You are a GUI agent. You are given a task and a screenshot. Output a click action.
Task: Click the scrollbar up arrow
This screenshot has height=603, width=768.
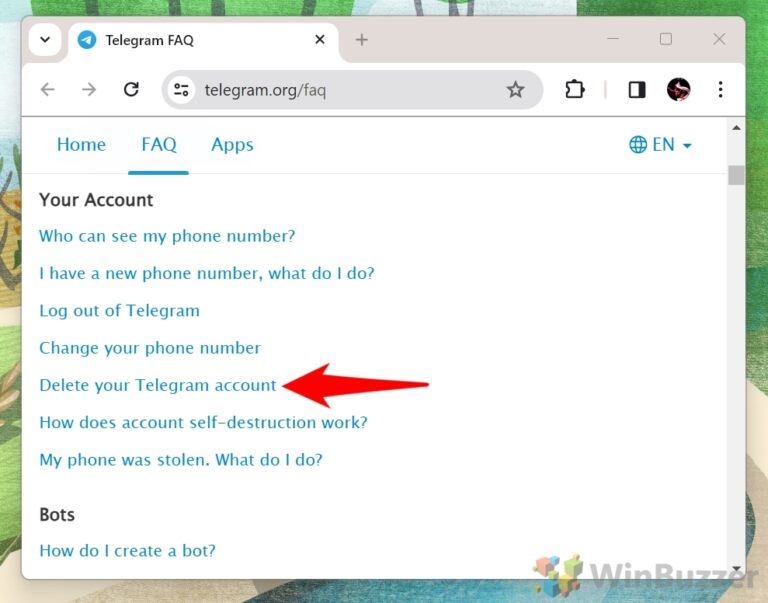tap(736, 128)
